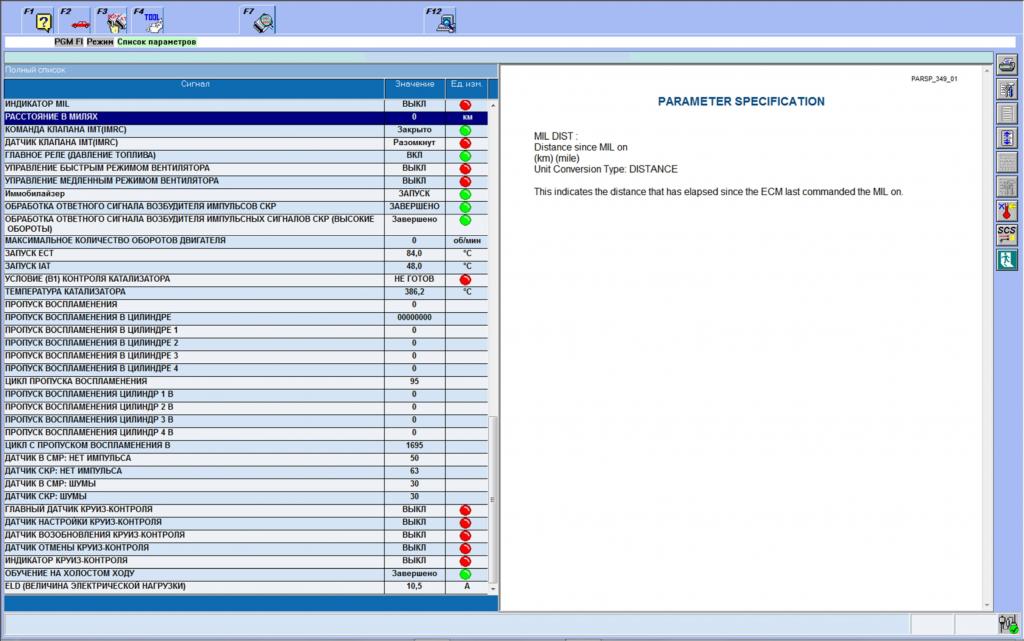The width and height of the screenshot is (1024, 641).
Task: Select the ТЕМПЕРАТУРА КАТАЛИЗАТОРА row
Action: pos(195,292)
